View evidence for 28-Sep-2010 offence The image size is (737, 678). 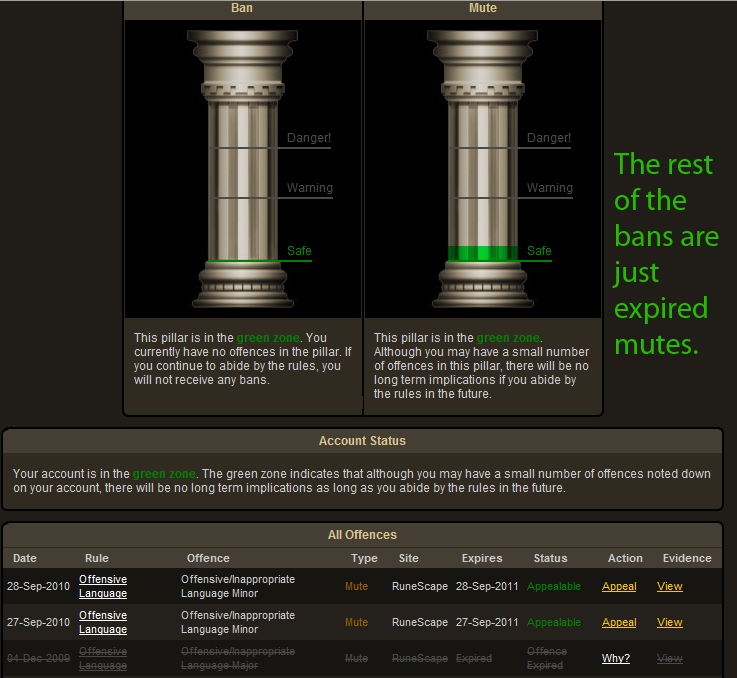(x=669, y=586)
